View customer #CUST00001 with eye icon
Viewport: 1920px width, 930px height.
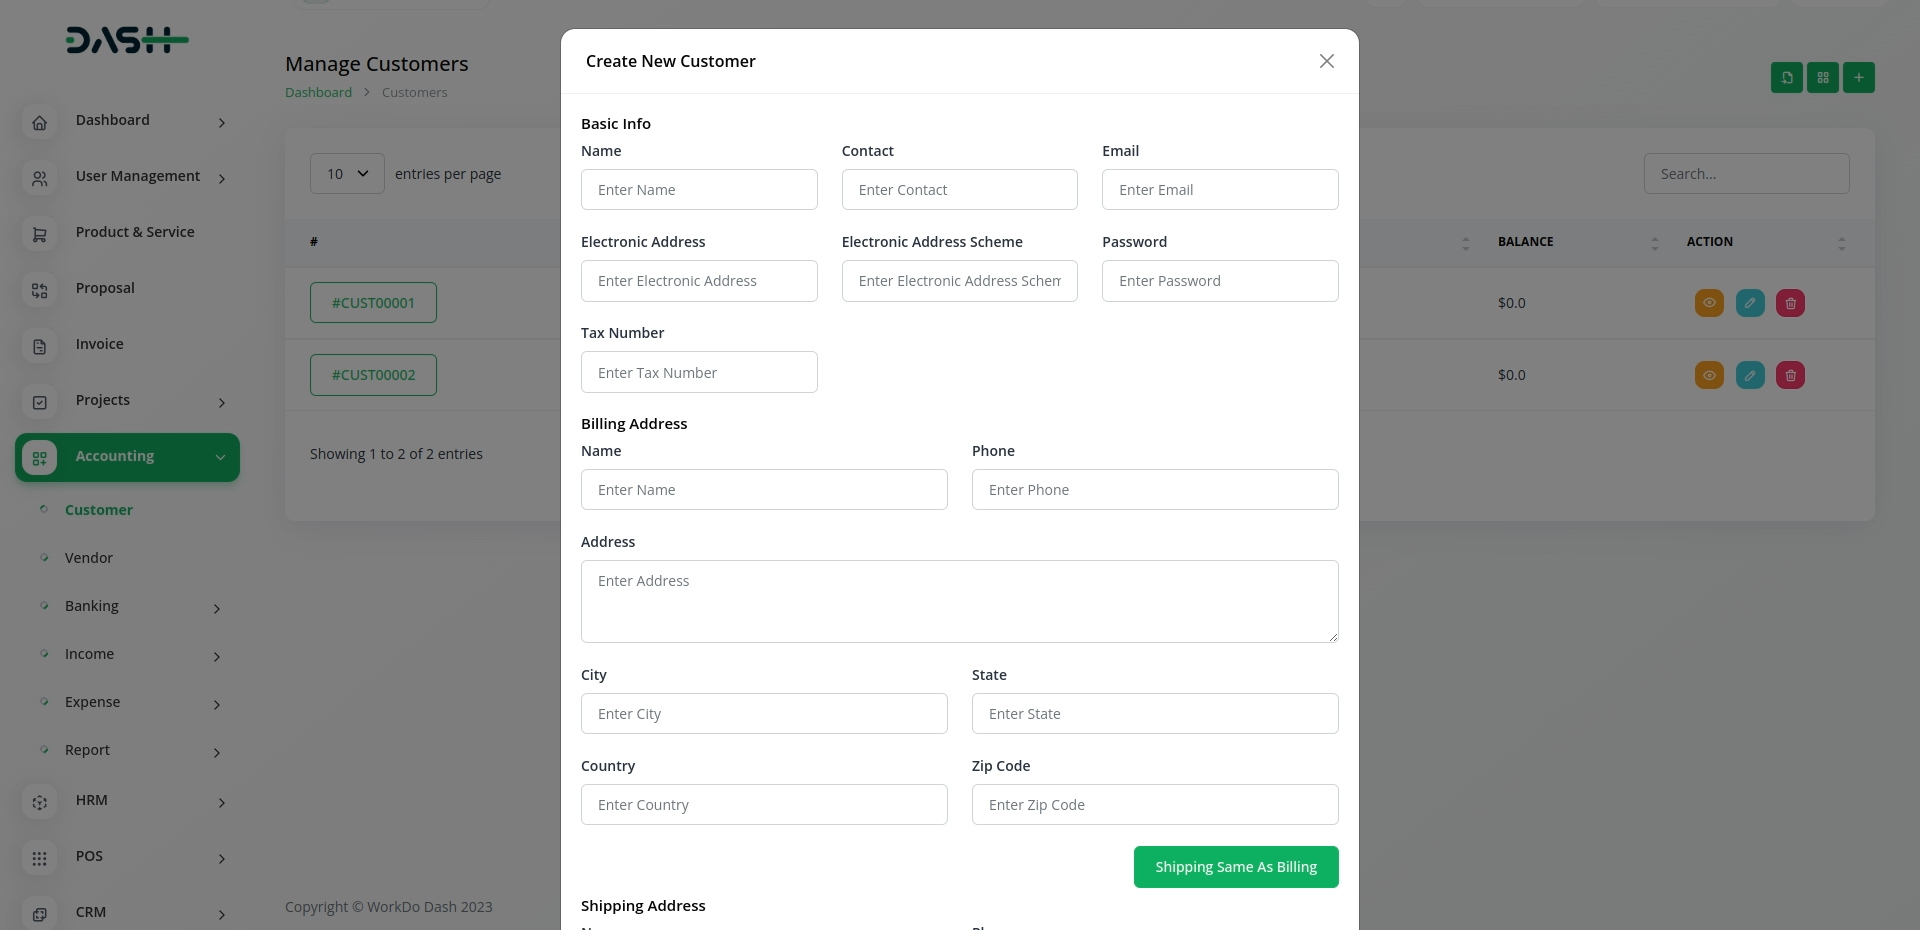(1709, 303)
